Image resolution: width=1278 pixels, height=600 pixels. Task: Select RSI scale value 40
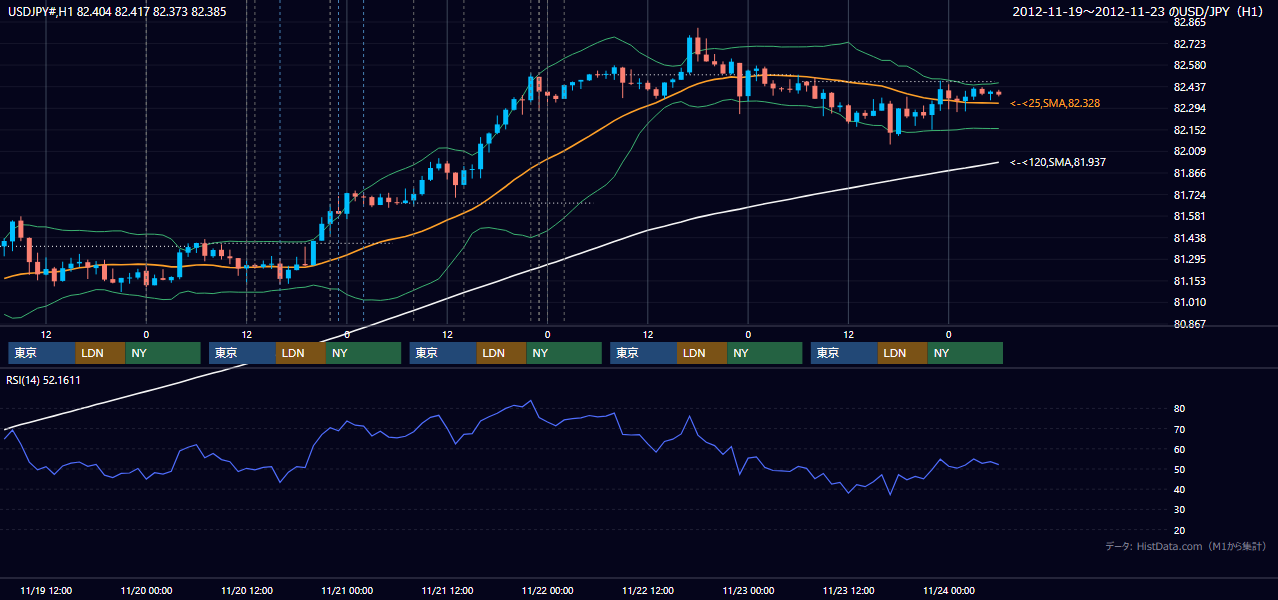coord(1180,489)
